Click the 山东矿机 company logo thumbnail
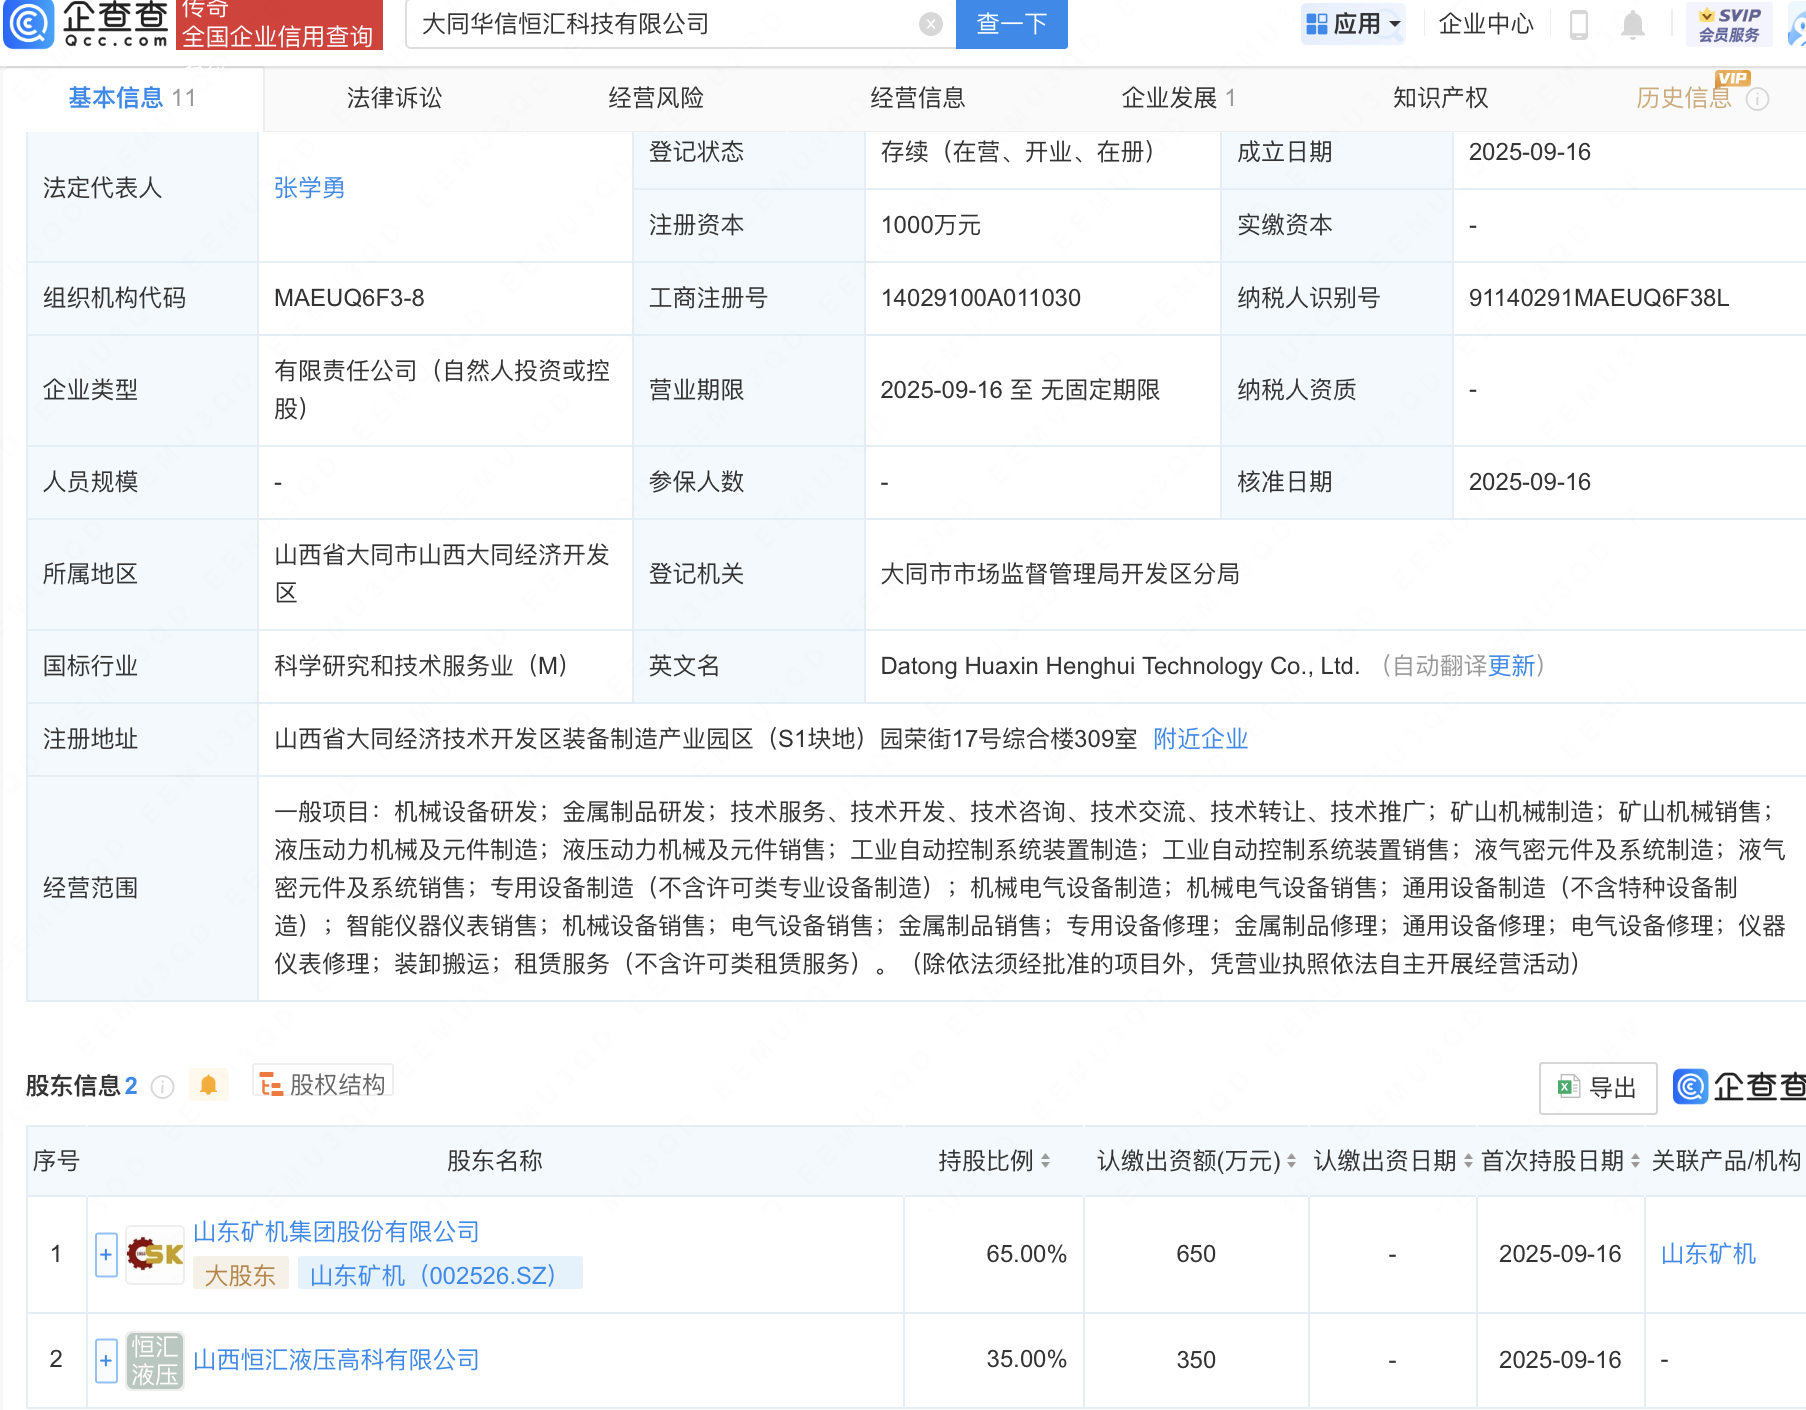The height and width of the screenshot is (1410, 1806). [x=155, y=1254]
